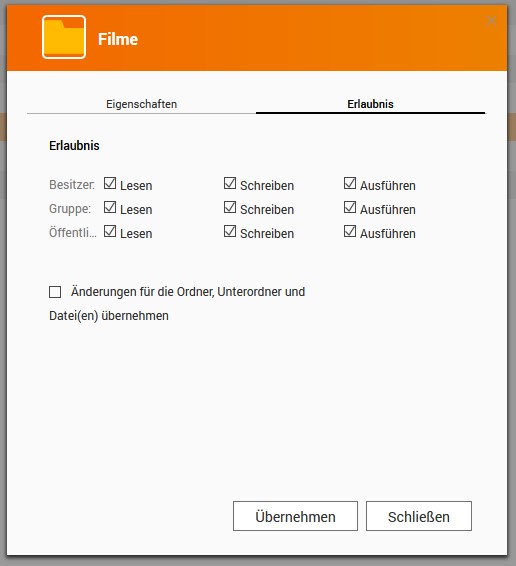Uncheck Öffentlich Lesen checkbox
This screenshot has width=516, height=566.
pyautogui.click(x=110, y=231)
